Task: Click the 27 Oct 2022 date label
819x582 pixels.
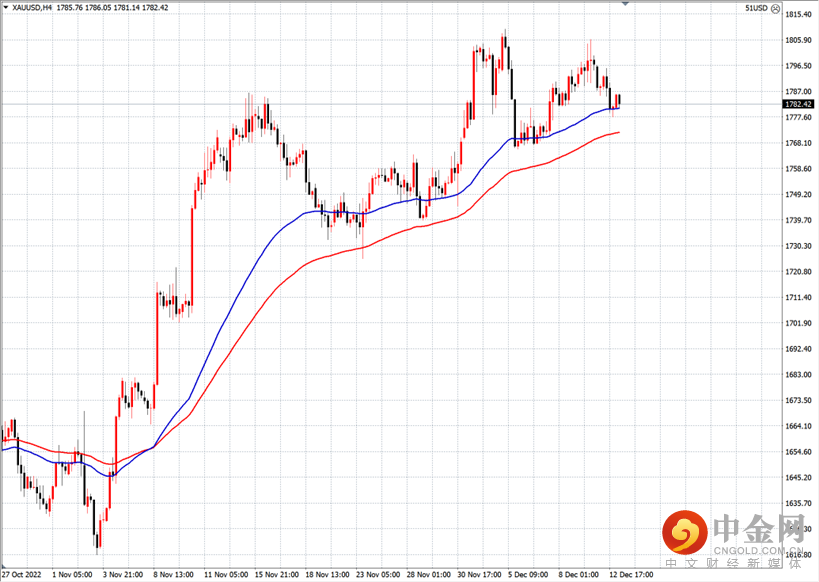Action: coord(22,575)
